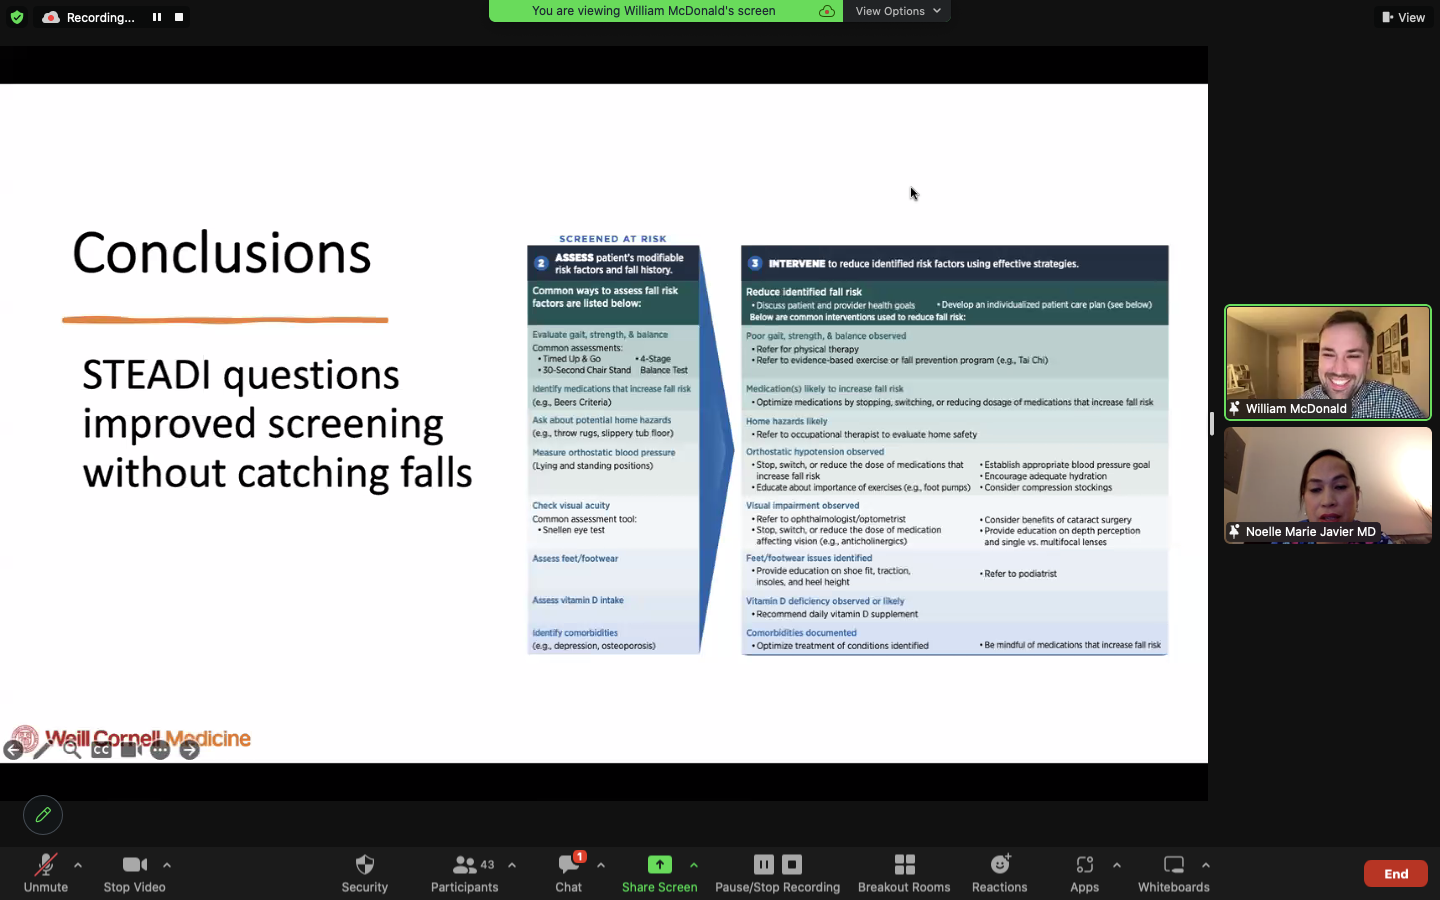
Task: Click the green encryption shield icon
Action: [x=17, y=17]
